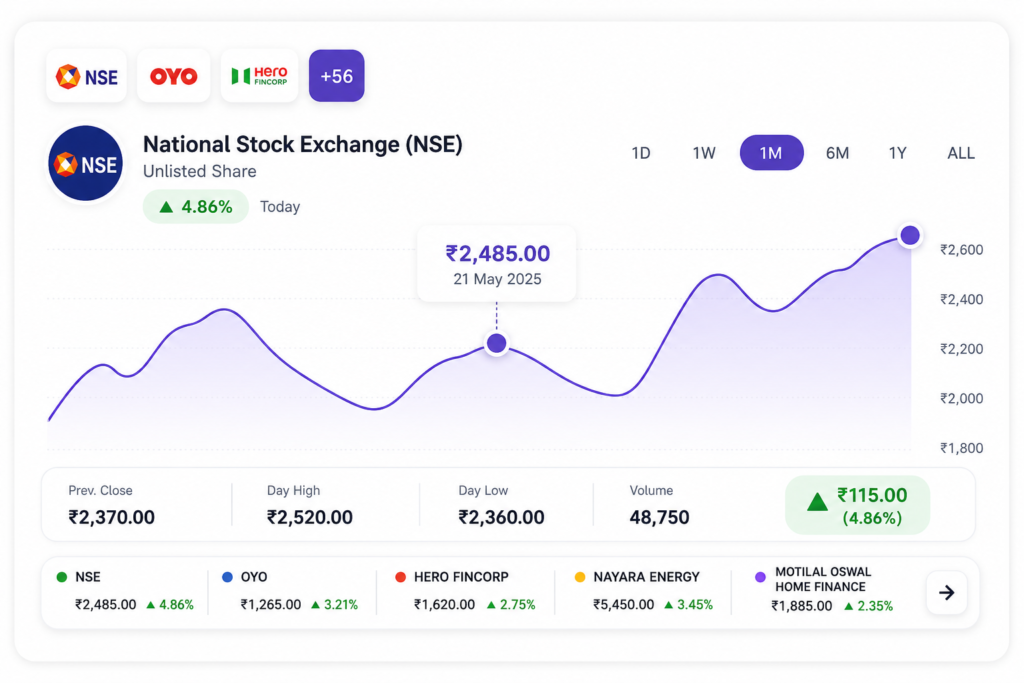1024x683 pixels.
Task: Switch chart range to 1D
Action: pos(641,153)
